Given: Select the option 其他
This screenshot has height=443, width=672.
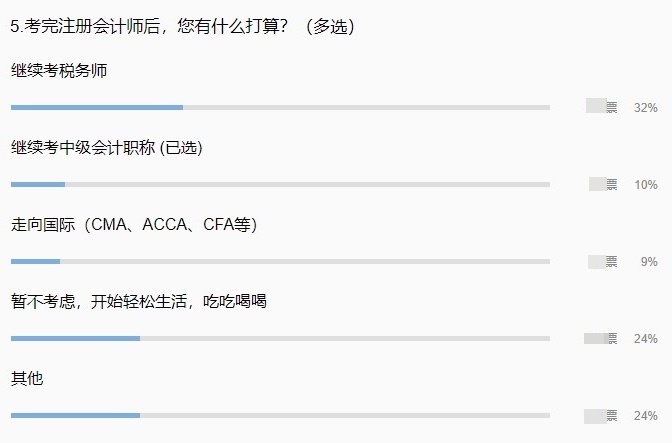Looking at the screenshot, I should click(27, 379).
